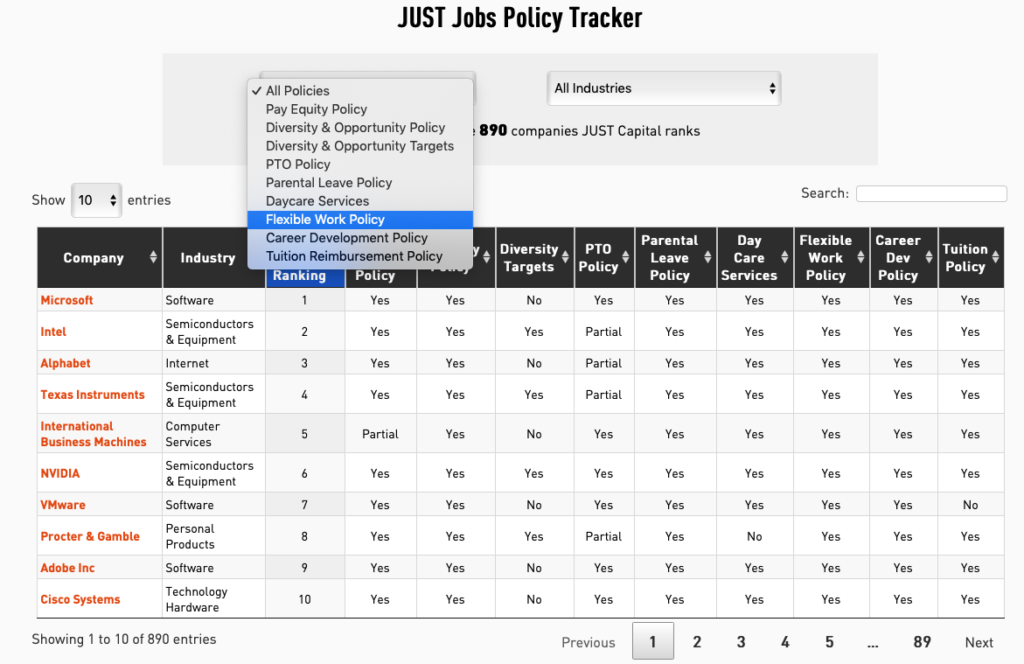Jump to last page 89
1024x664 pixels.
921,642
